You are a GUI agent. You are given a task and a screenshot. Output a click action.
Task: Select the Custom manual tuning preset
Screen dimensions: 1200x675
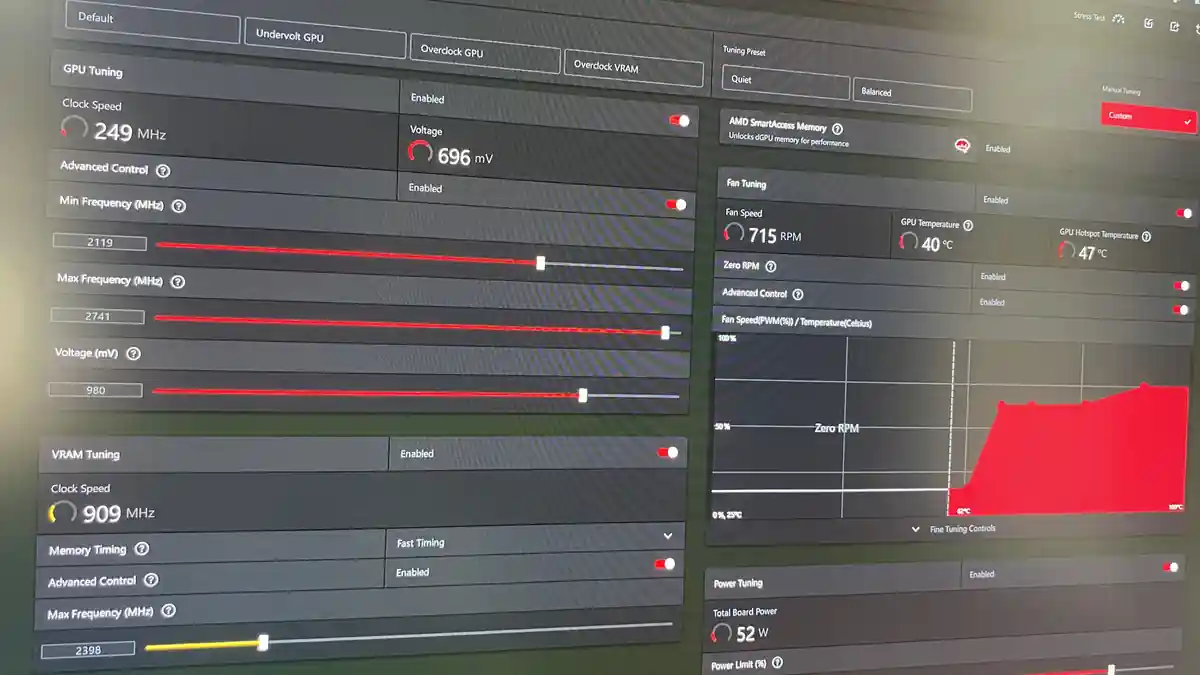click(1148, 118)
